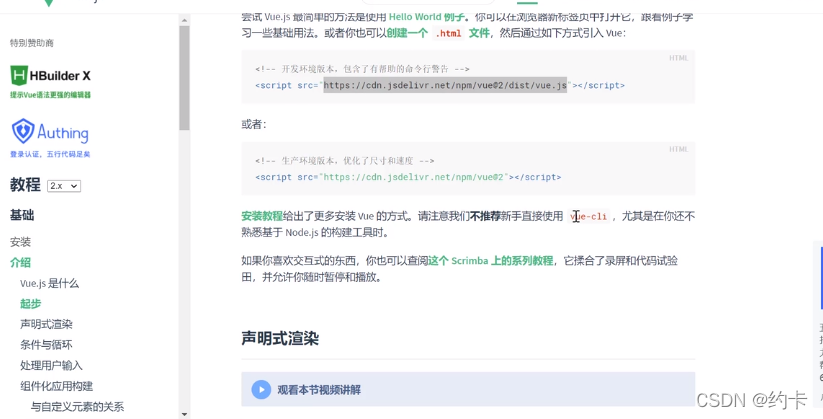Go to 组件化应用构建 in the sidebar

[56, 386]
